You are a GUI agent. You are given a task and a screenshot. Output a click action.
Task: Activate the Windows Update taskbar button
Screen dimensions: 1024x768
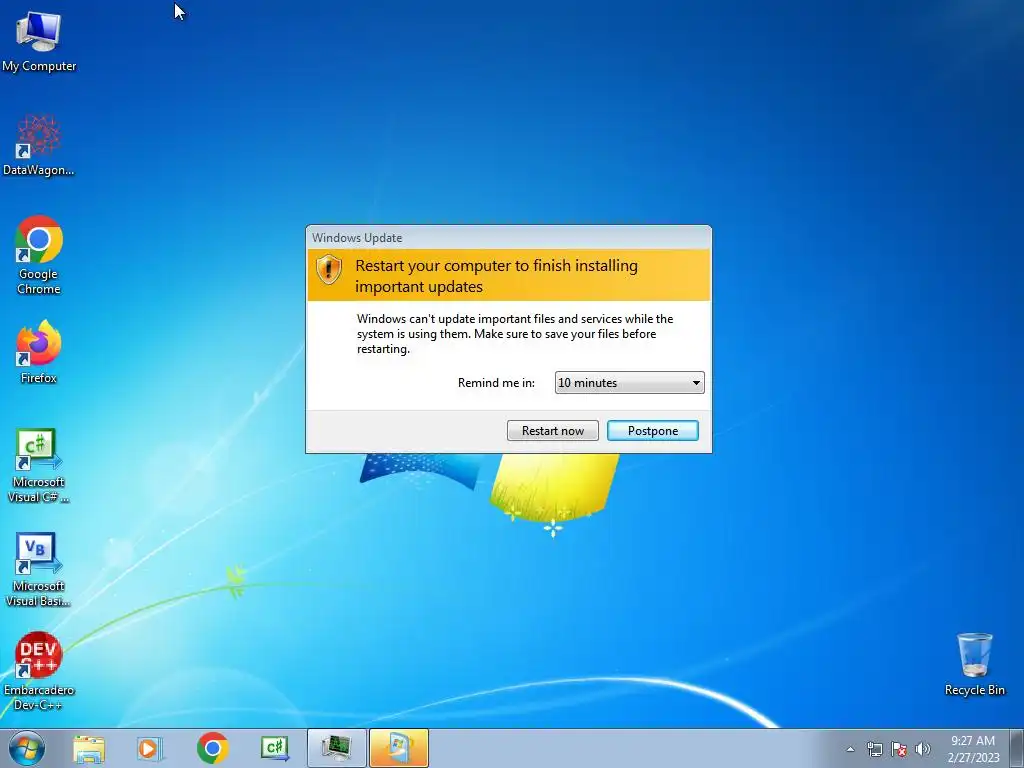[x=399, y=748]
